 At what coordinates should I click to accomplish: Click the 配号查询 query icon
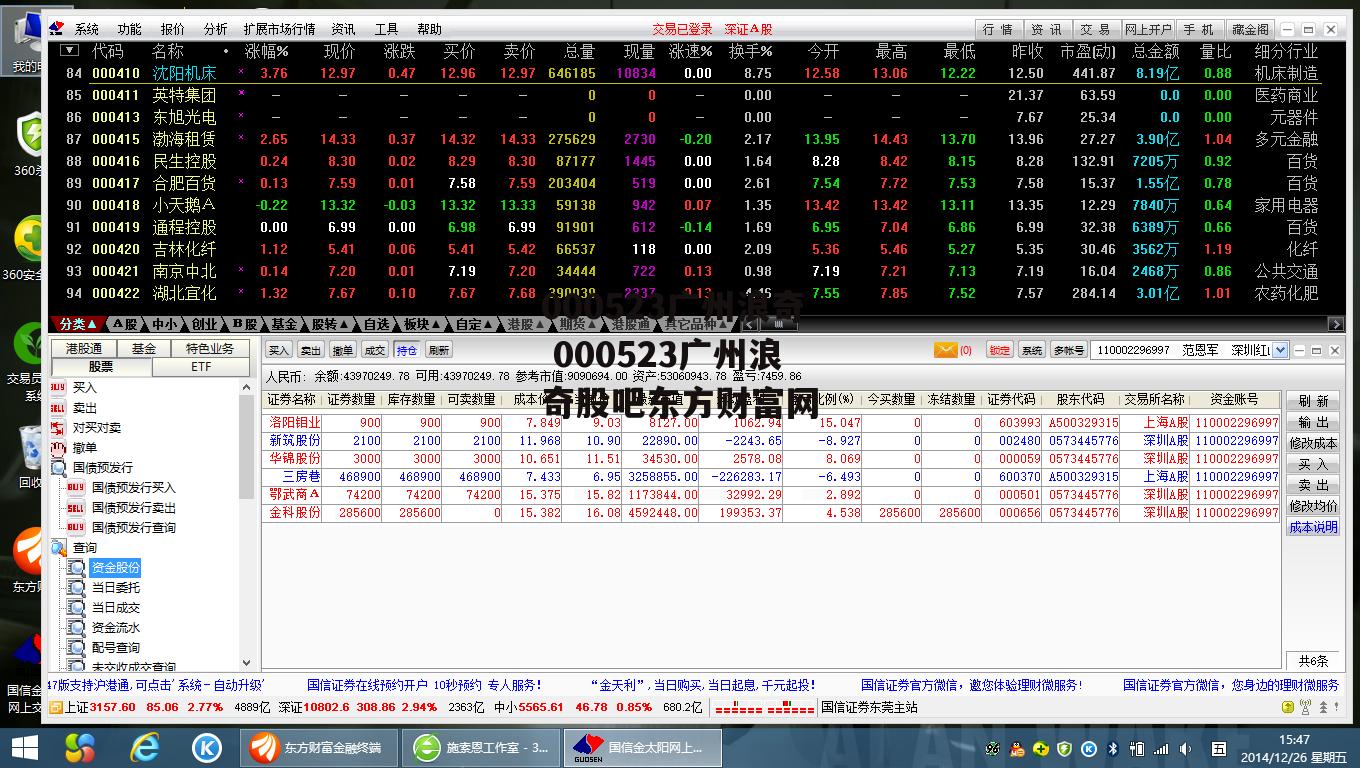(x=76, y=648)
